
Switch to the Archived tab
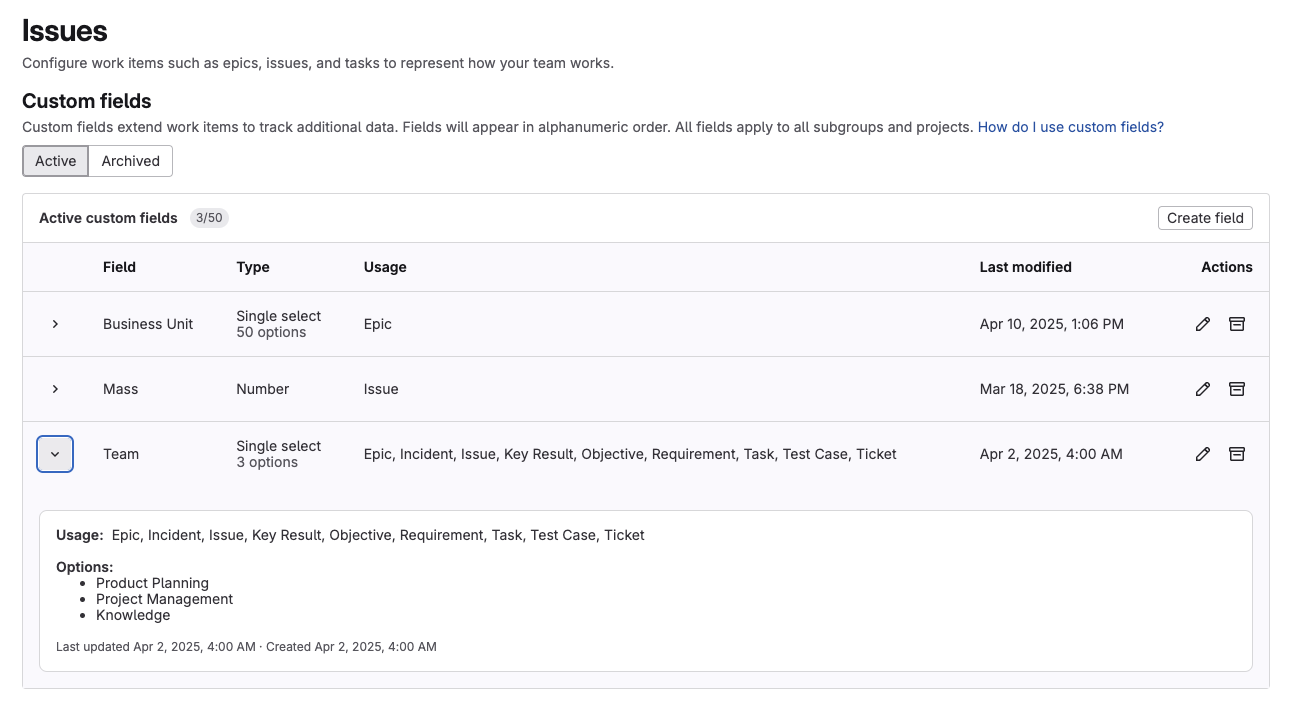[130, 161]
